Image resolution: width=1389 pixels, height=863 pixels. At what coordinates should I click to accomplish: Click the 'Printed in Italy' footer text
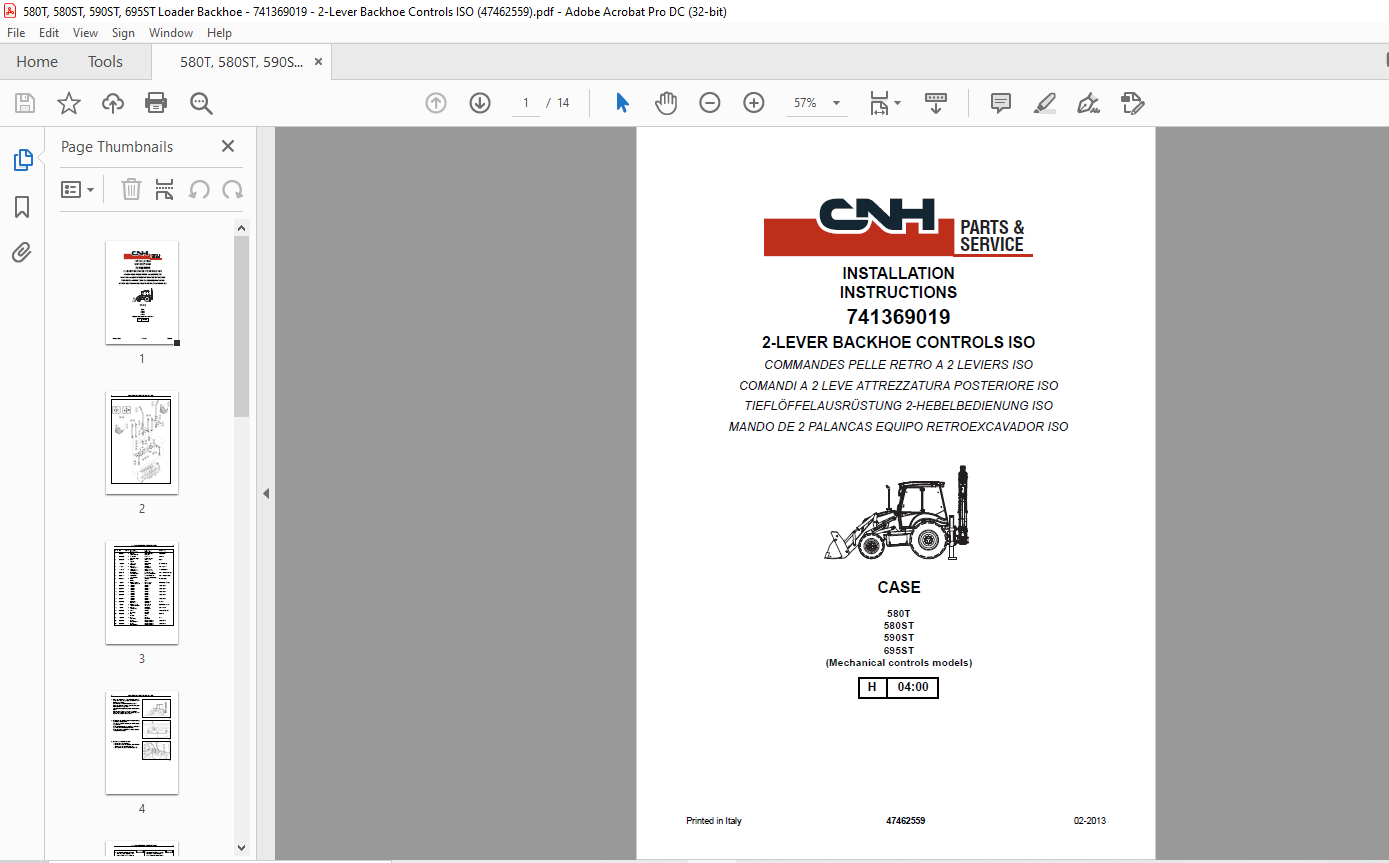click(714, 821)
